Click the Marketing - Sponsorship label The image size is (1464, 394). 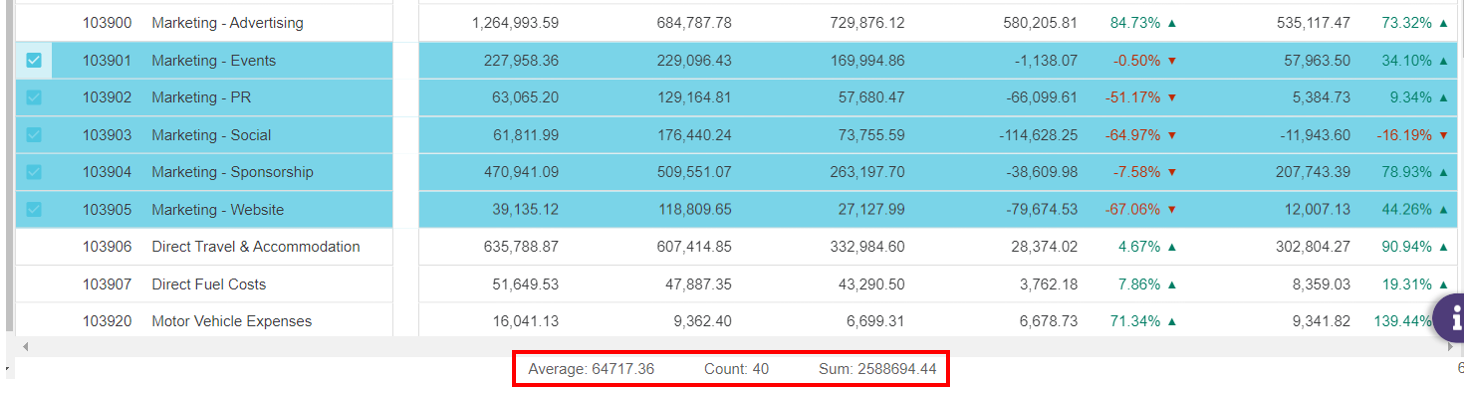click(x=233, y=172)
